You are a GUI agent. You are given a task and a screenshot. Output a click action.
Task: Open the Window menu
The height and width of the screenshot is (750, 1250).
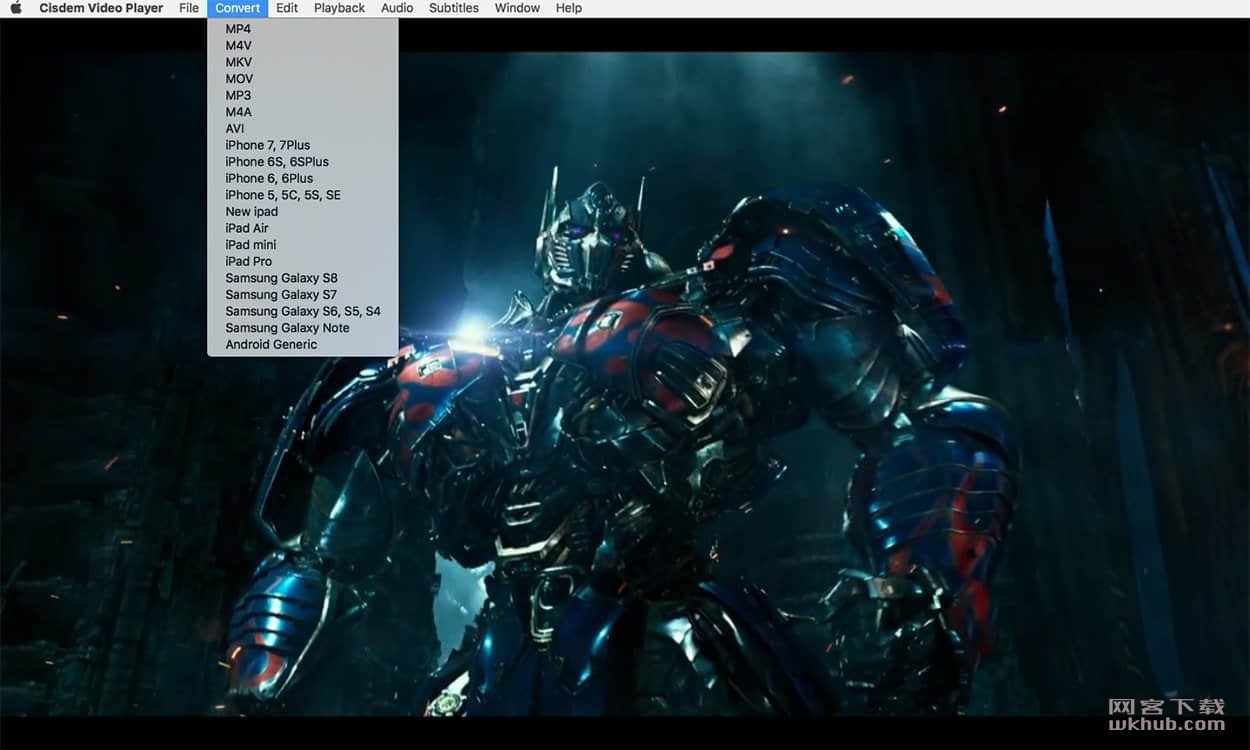click(517, 8)
